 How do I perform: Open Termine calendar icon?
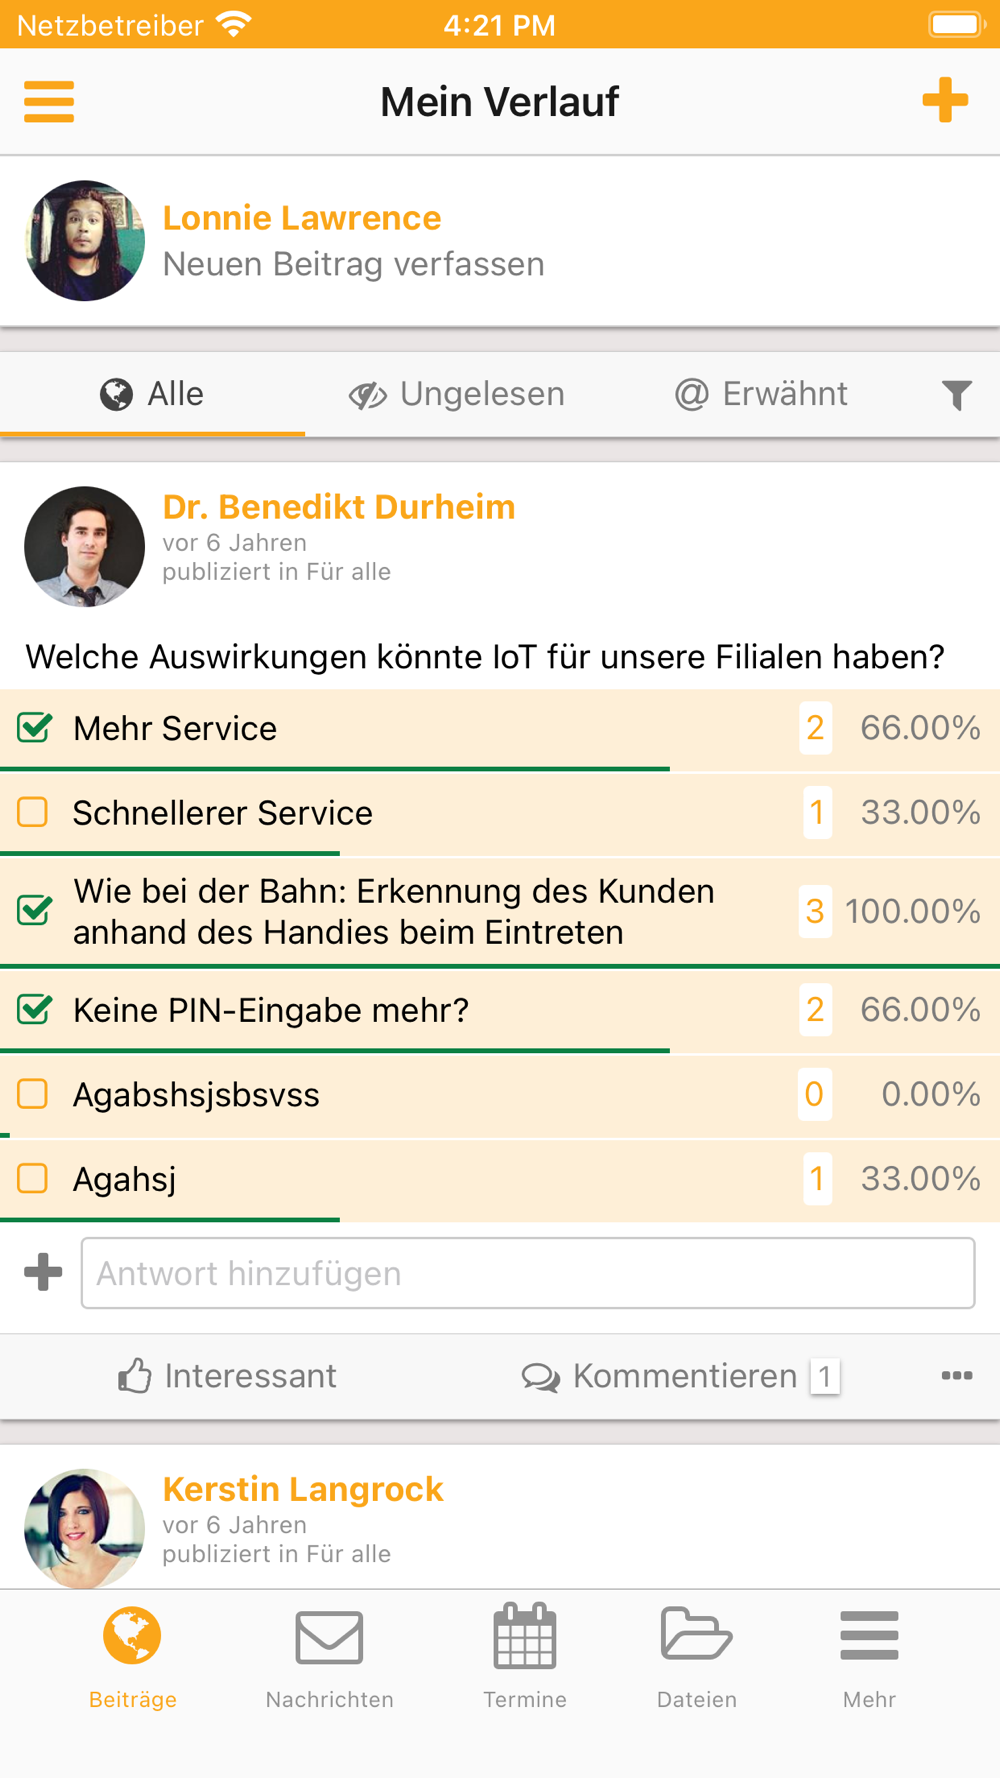coord(525,1637)
